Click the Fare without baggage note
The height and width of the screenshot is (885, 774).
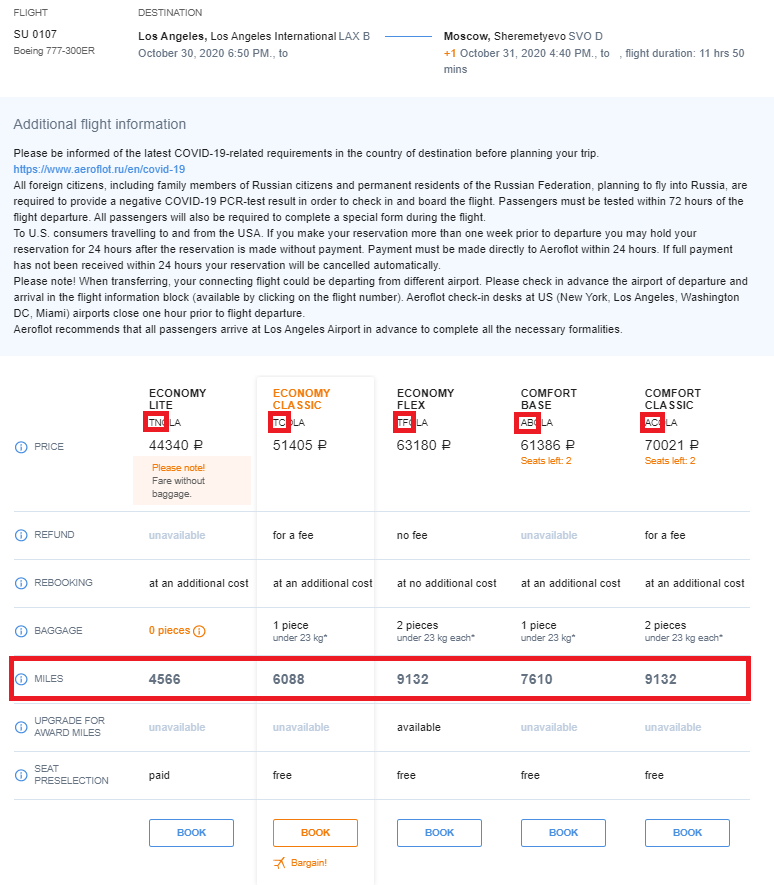(178, 487)
